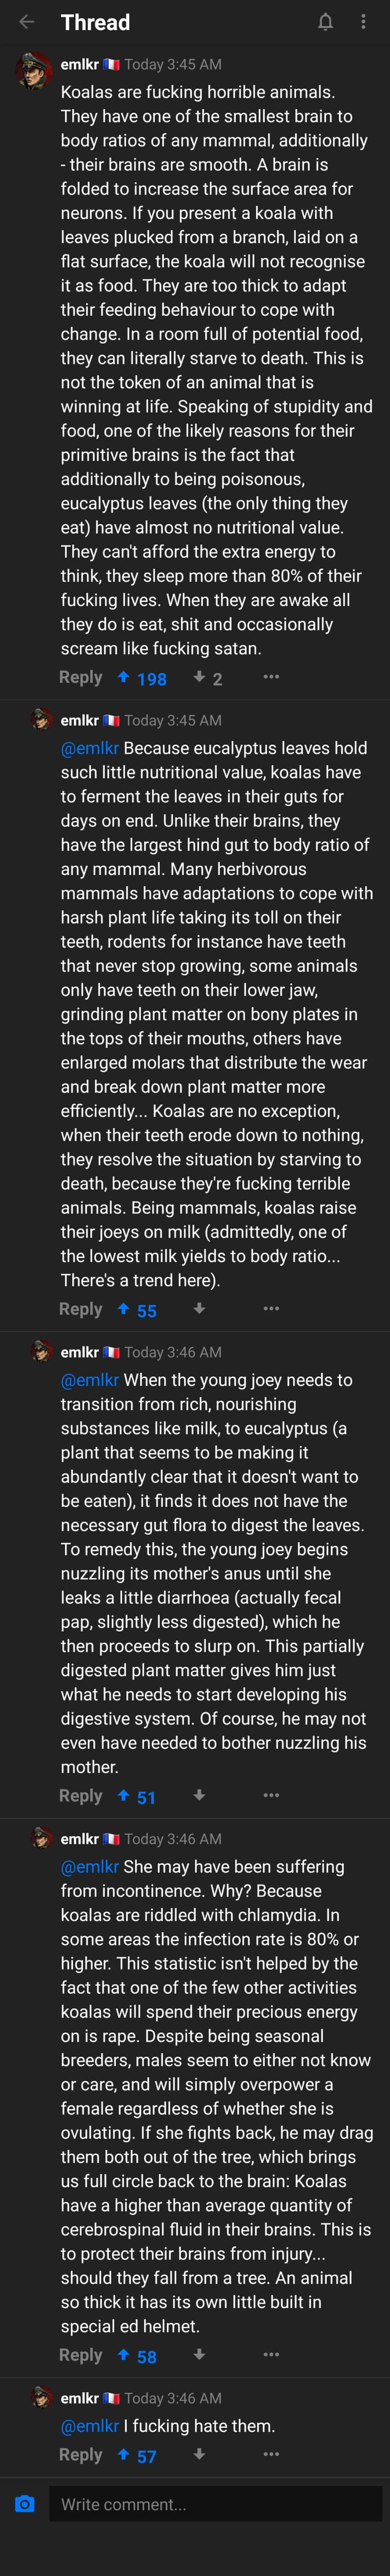This screenshot has height=2576, width=390.
Task: Open more options on first comment
Action: [271, 678]
